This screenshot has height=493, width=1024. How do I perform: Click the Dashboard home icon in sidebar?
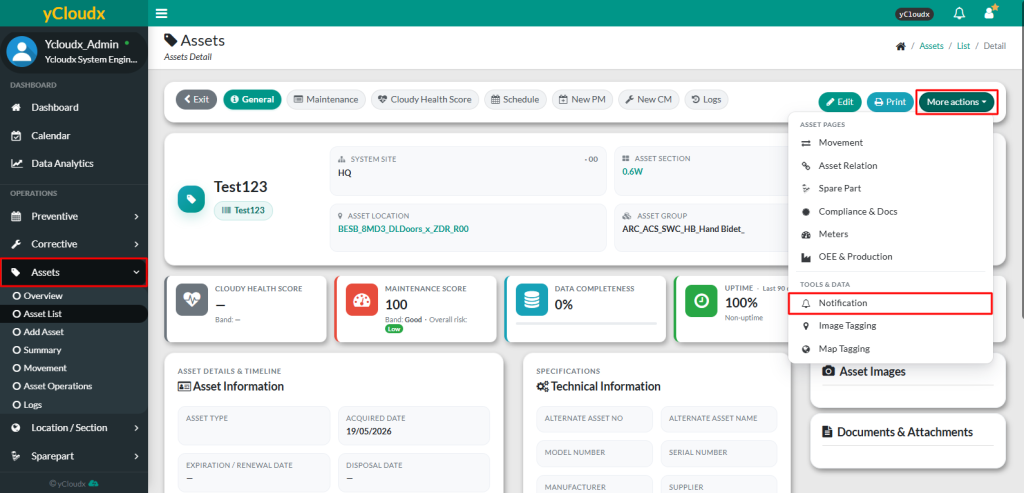click(x=17, y=108)
